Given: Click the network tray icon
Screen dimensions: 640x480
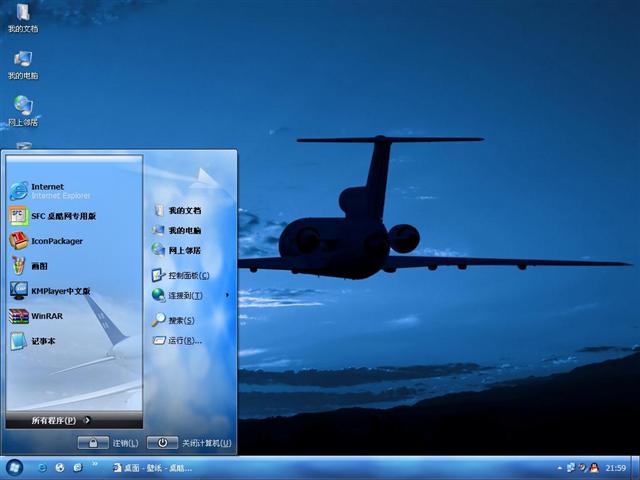Looking at the screenshot, I should 571,468.
